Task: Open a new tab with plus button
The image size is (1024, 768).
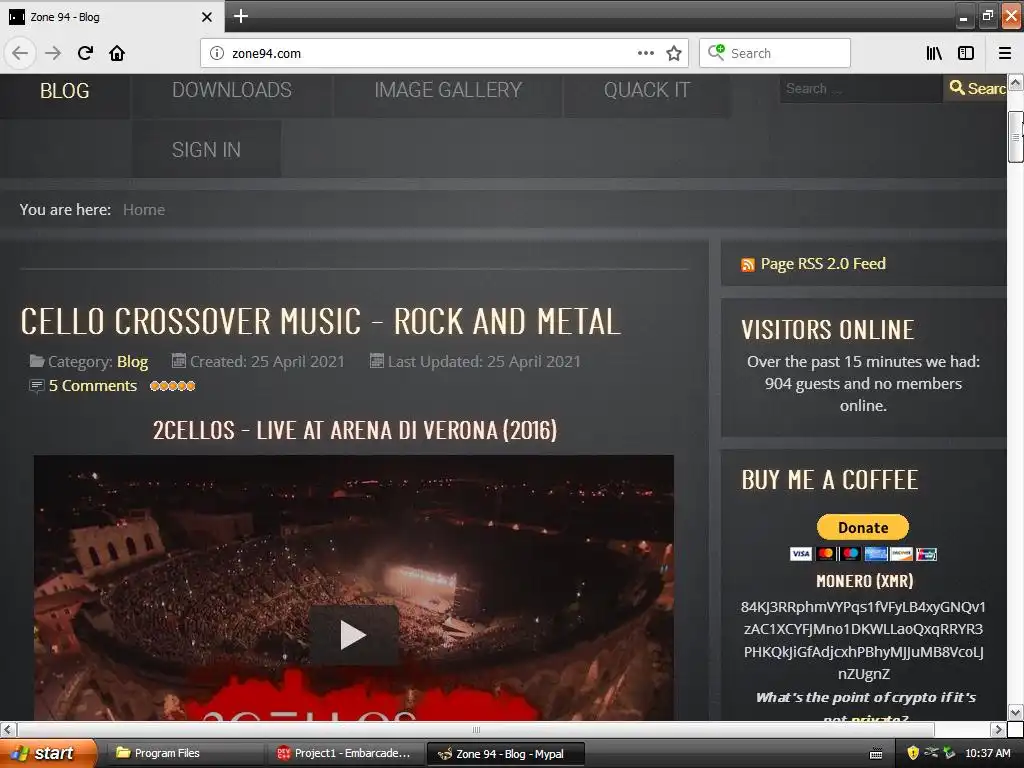Action: click(241, 16)
